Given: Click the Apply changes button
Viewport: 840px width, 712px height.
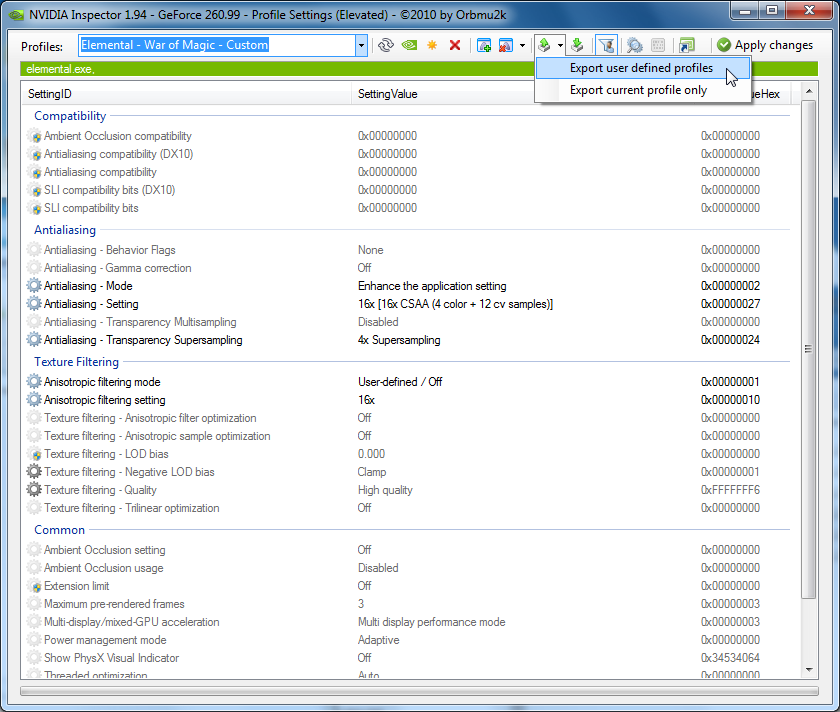Looking at the screenshot, I should (764, 45).
